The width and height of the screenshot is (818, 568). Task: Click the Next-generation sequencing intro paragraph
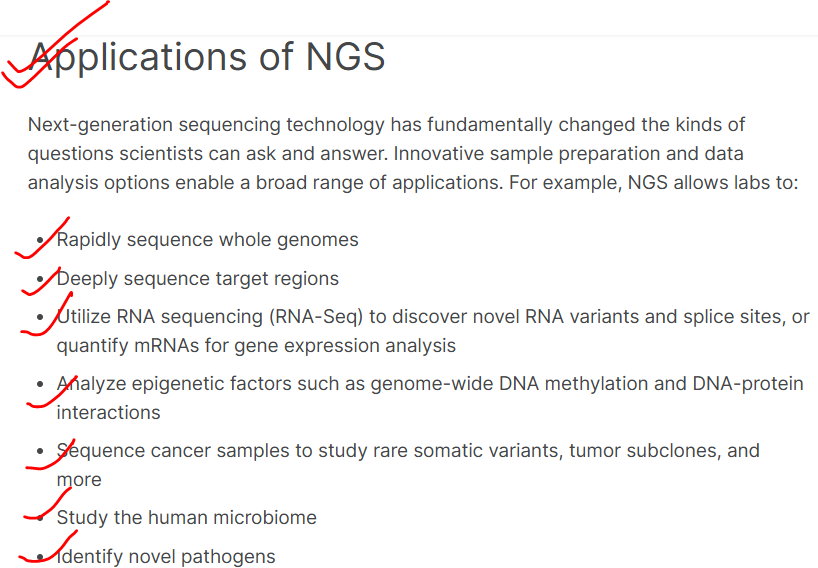[x=413, y=154]
